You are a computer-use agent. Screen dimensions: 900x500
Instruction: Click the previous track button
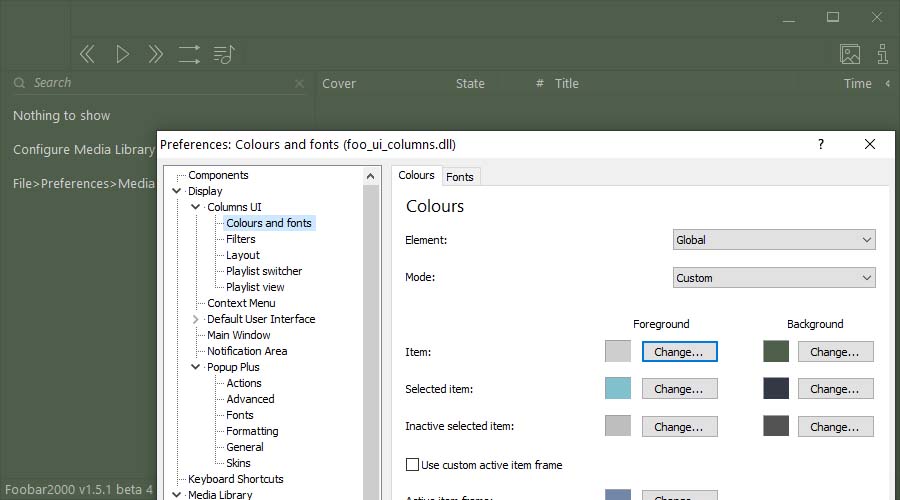(87, 54)
